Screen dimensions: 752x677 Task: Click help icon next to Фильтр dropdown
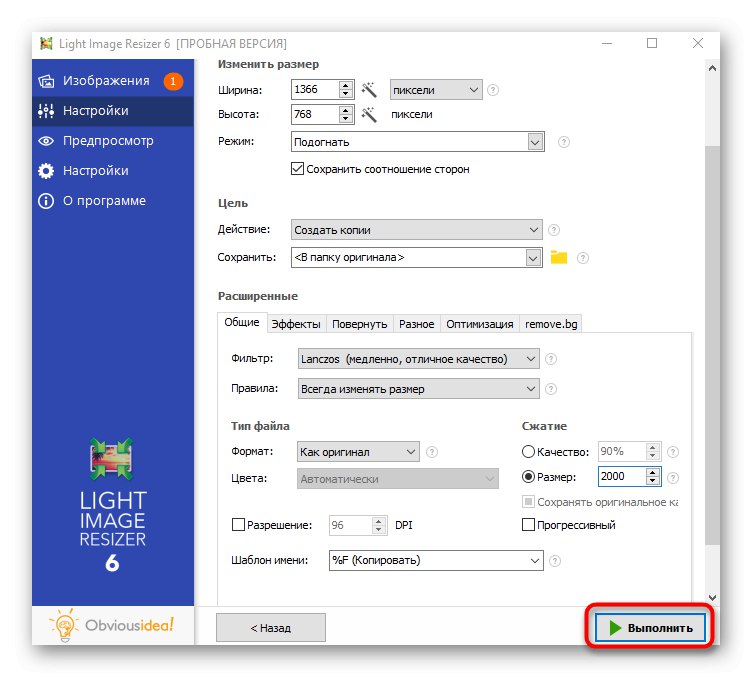click(x=551, y=359)
